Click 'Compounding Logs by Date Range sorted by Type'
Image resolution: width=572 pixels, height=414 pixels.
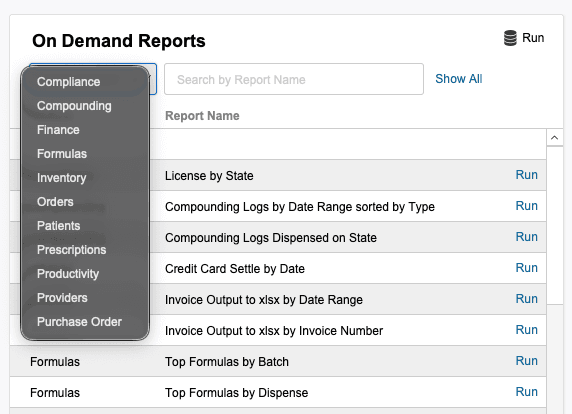[300, 207]
